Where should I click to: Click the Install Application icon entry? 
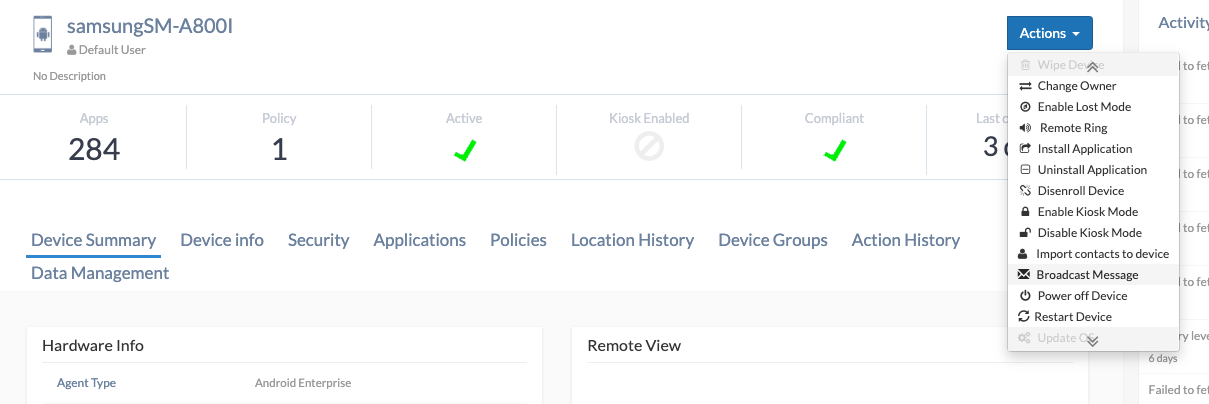coord(1094,149)
